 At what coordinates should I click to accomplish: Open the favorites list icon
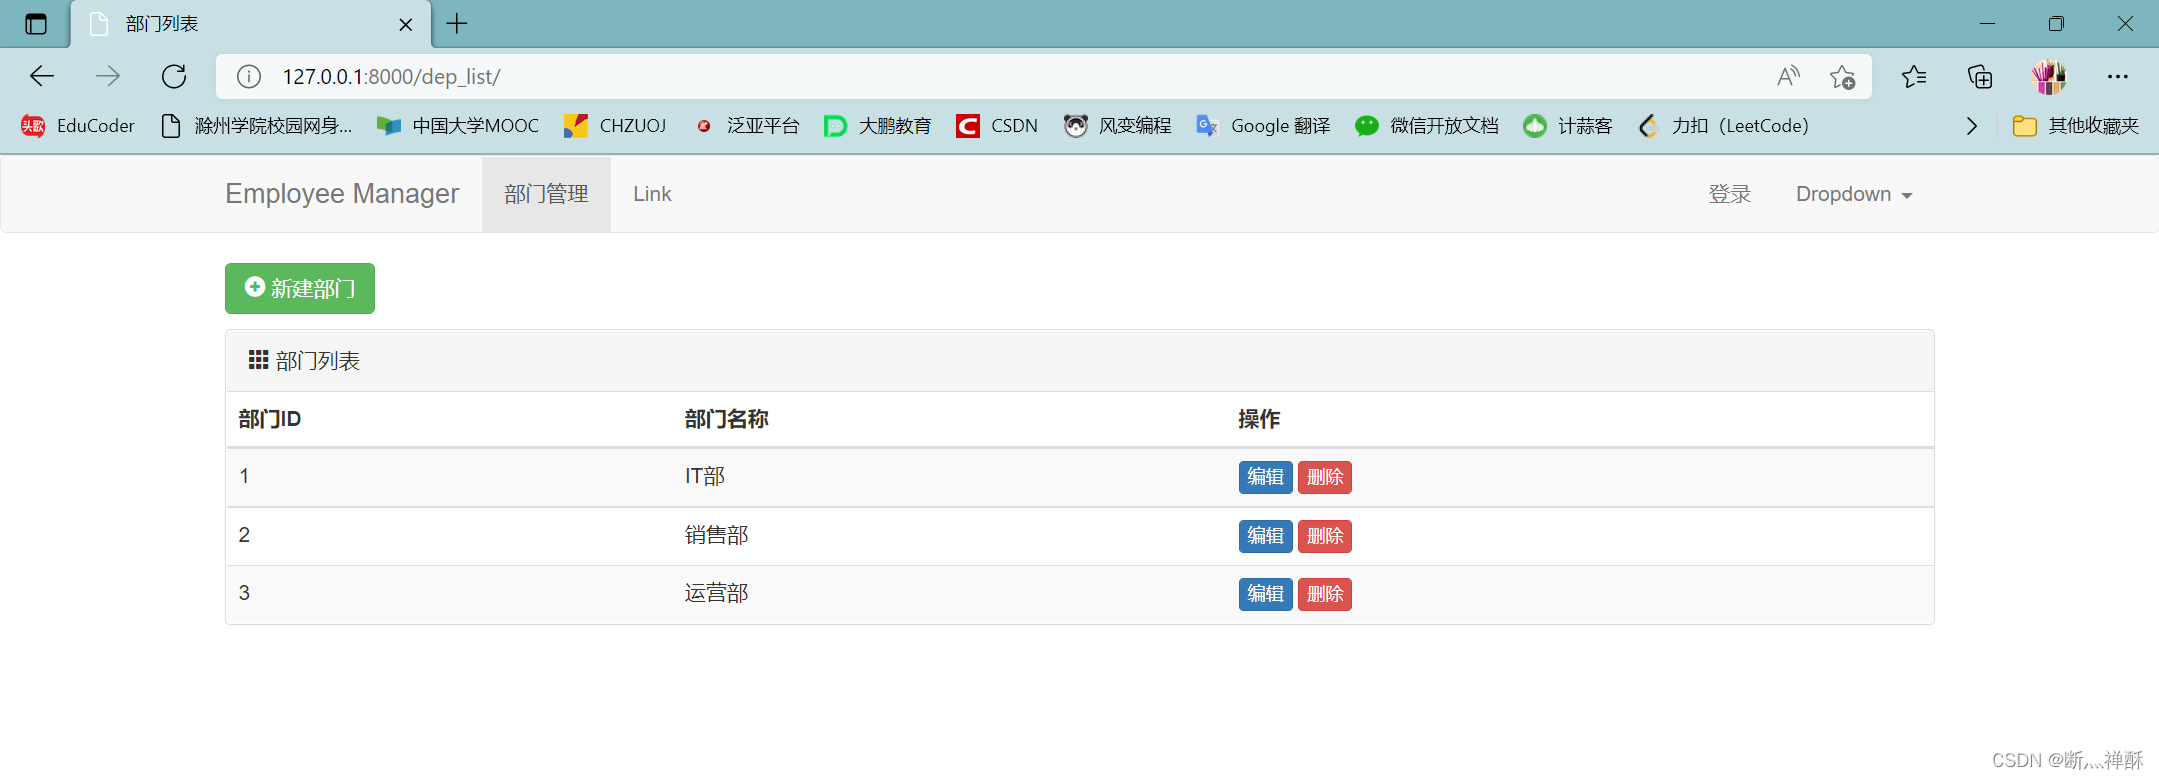(1914, 77)
